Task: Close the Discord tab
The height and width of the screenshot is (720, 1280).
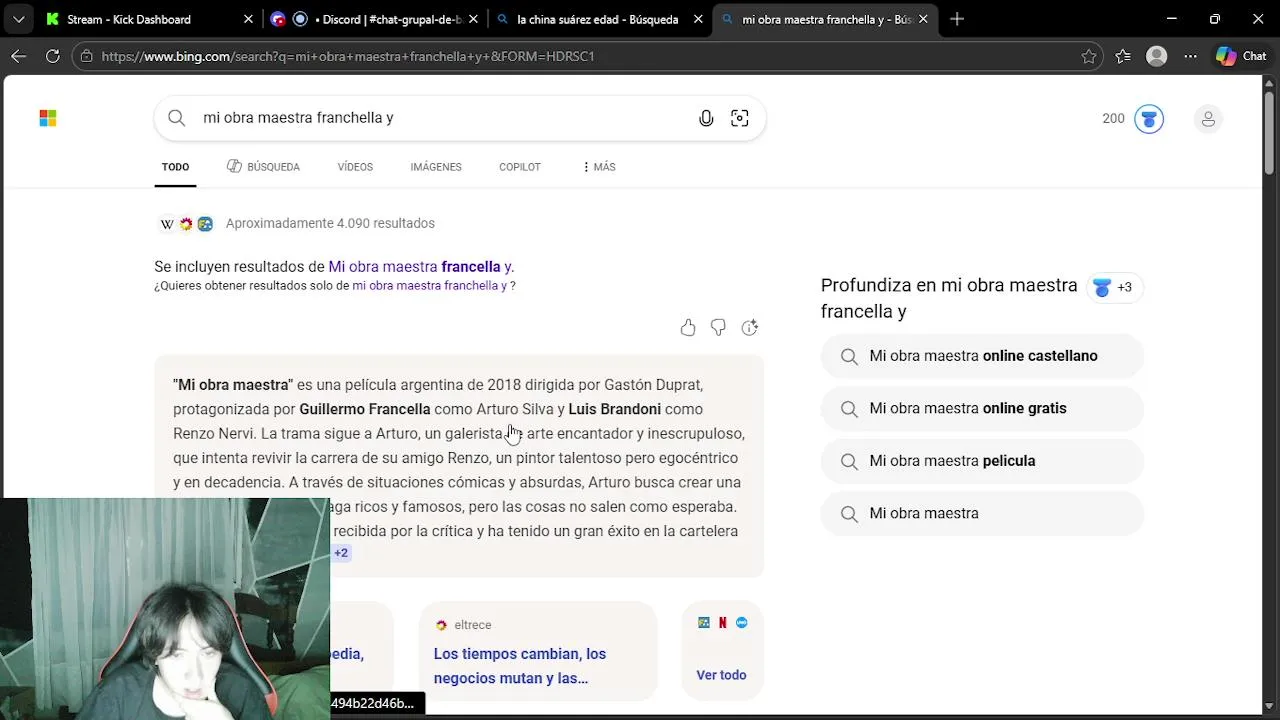Action: 473,19
